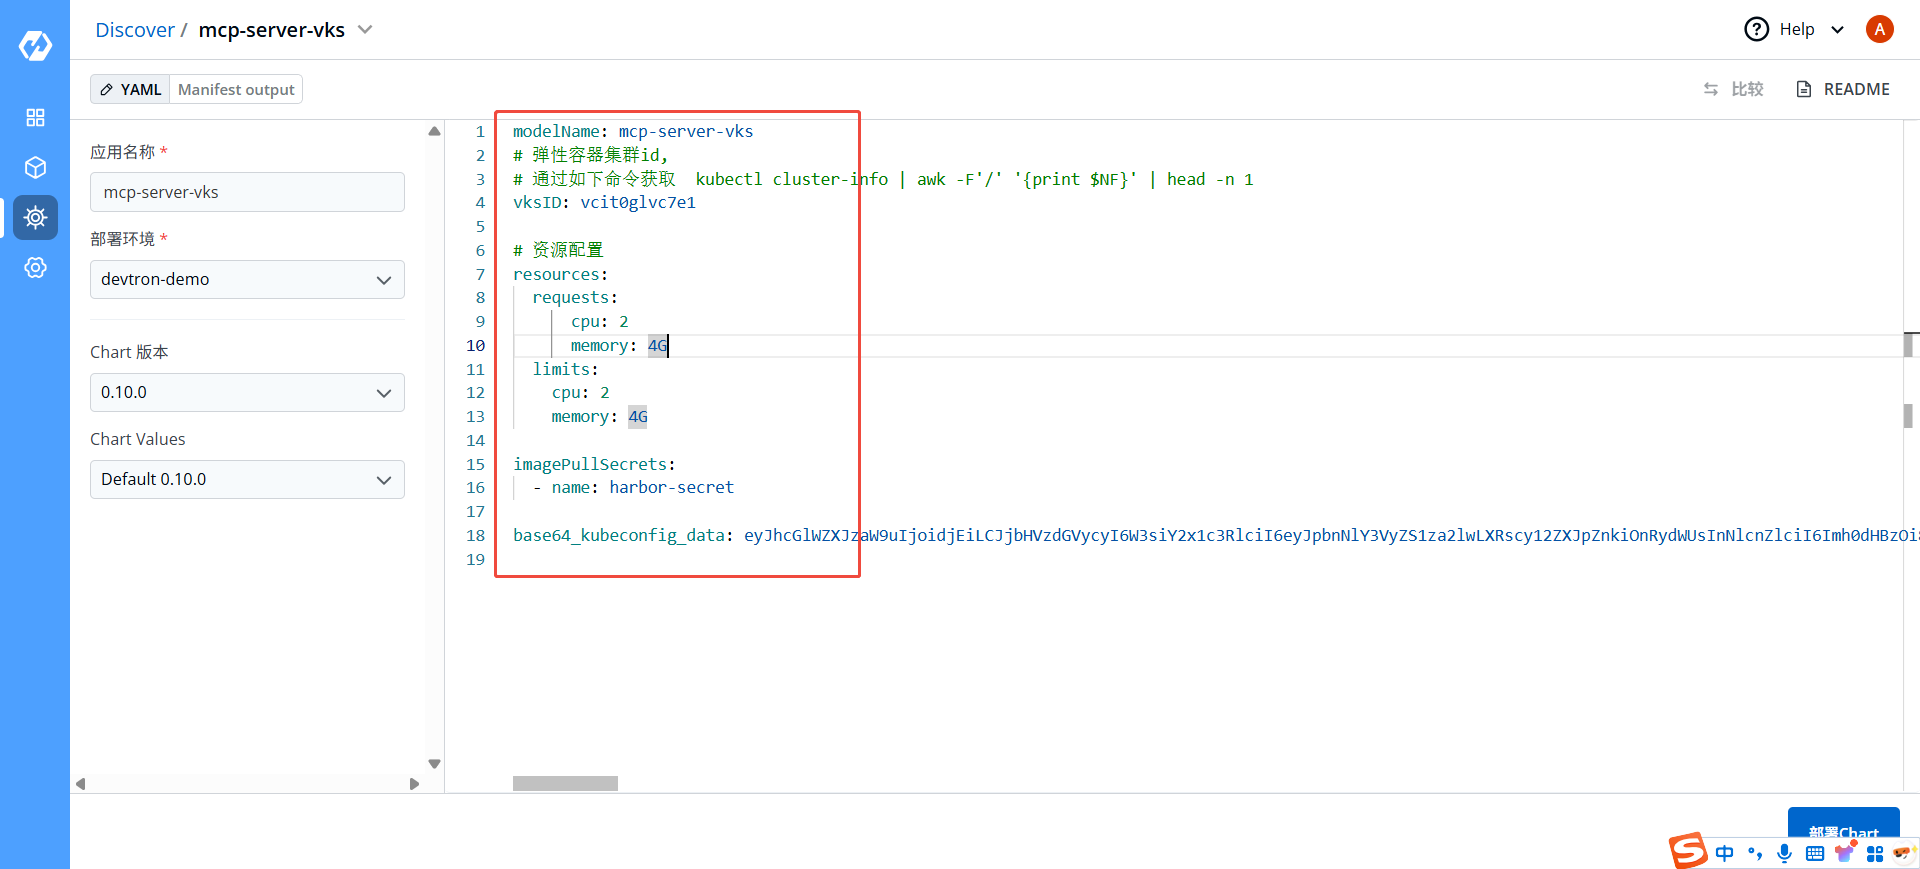Open the Chart version 0.10.0 dropdown
The height and width of the screenshot is (869, 1920).
(x=247, y=393)
